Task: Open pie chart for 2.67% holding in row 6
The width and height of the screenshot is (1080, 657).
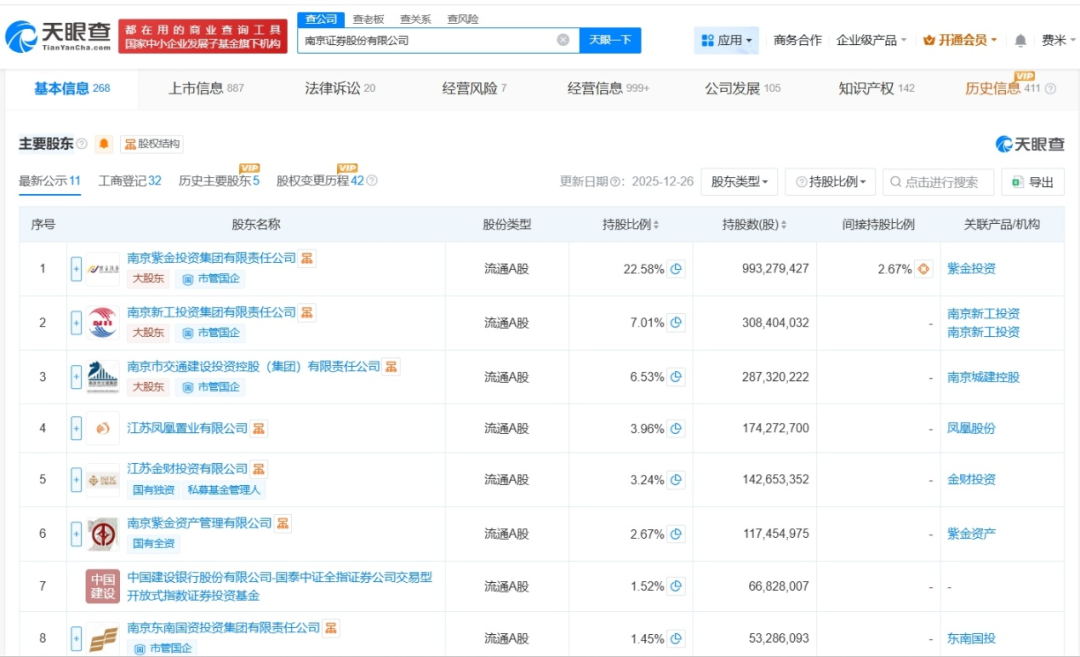Action: click(676, 534)
